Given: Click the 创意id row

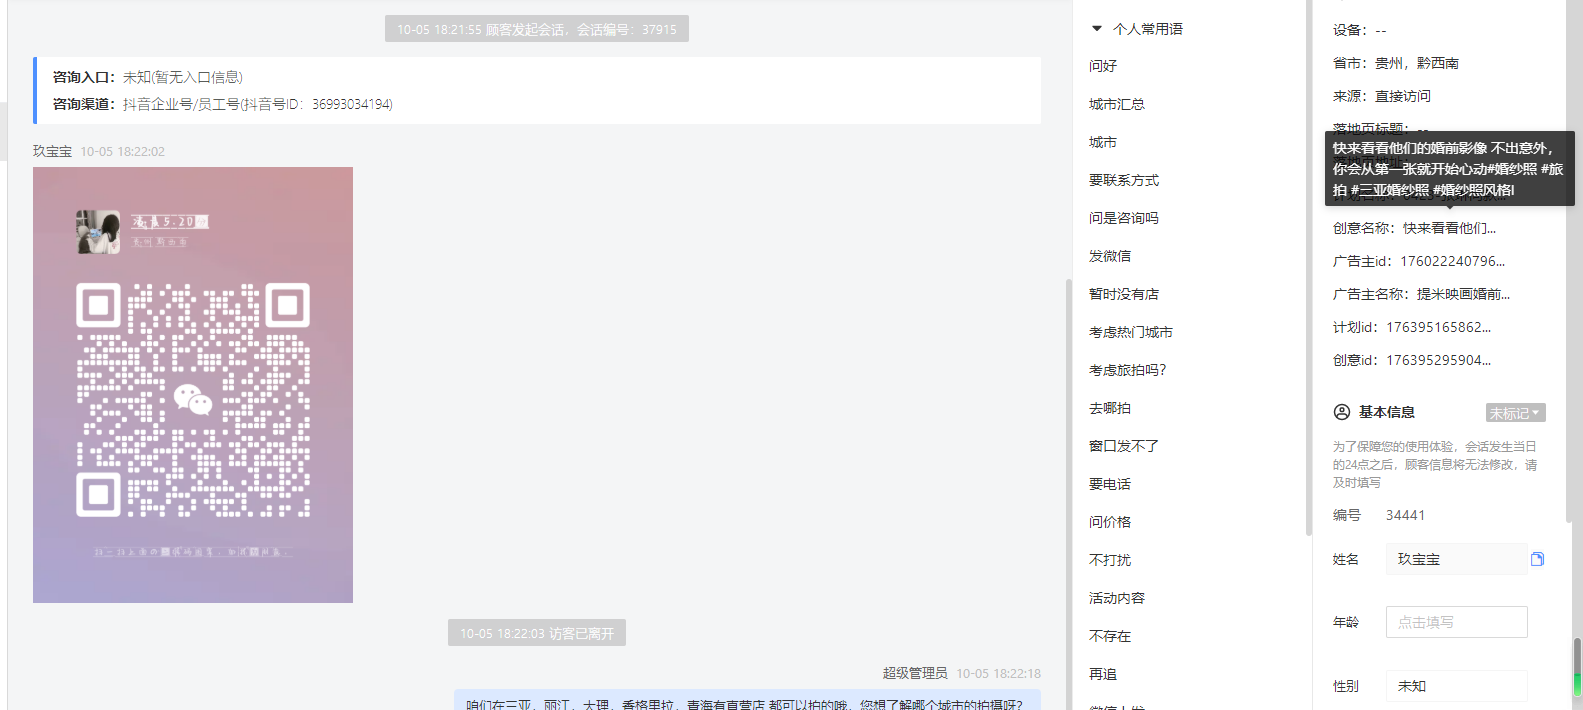Looking at the screenshot, I should (1412, 360).
